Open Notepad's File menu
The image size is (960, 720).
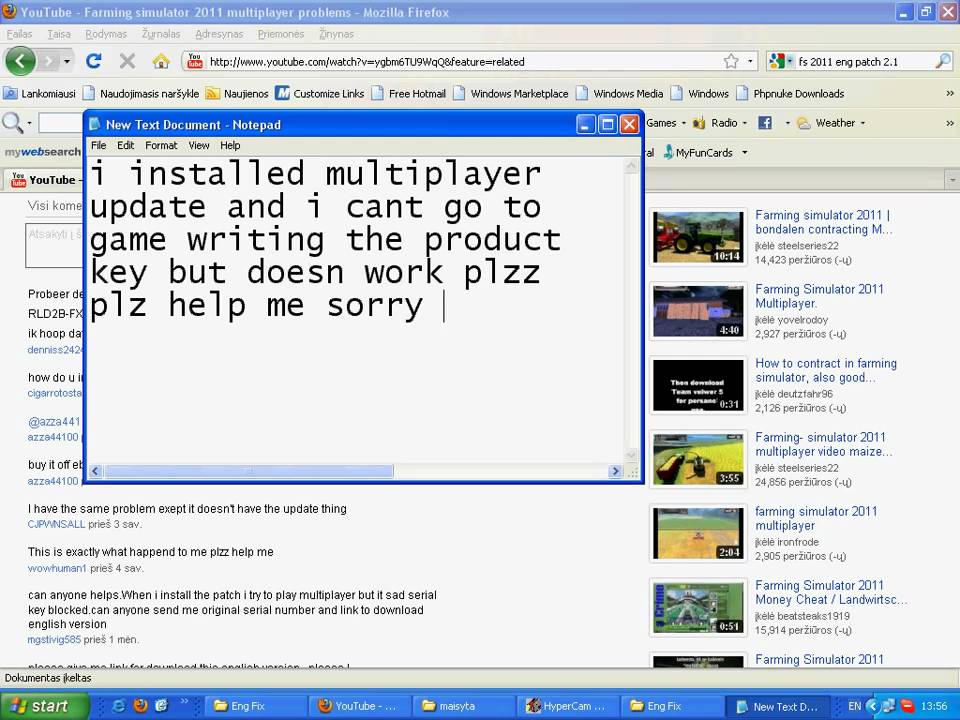point(98,145)
